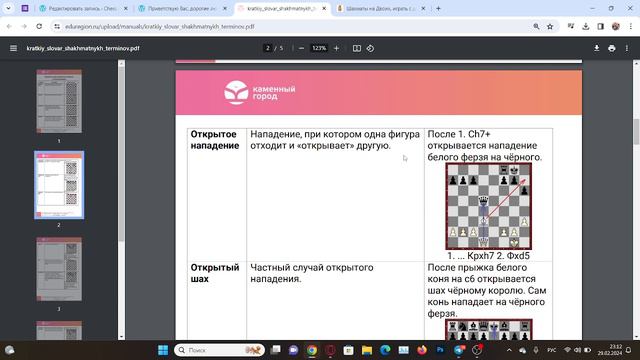Open Chrome three-dot menu
This screenshot has width=640, height=360.
pos(631,26)
